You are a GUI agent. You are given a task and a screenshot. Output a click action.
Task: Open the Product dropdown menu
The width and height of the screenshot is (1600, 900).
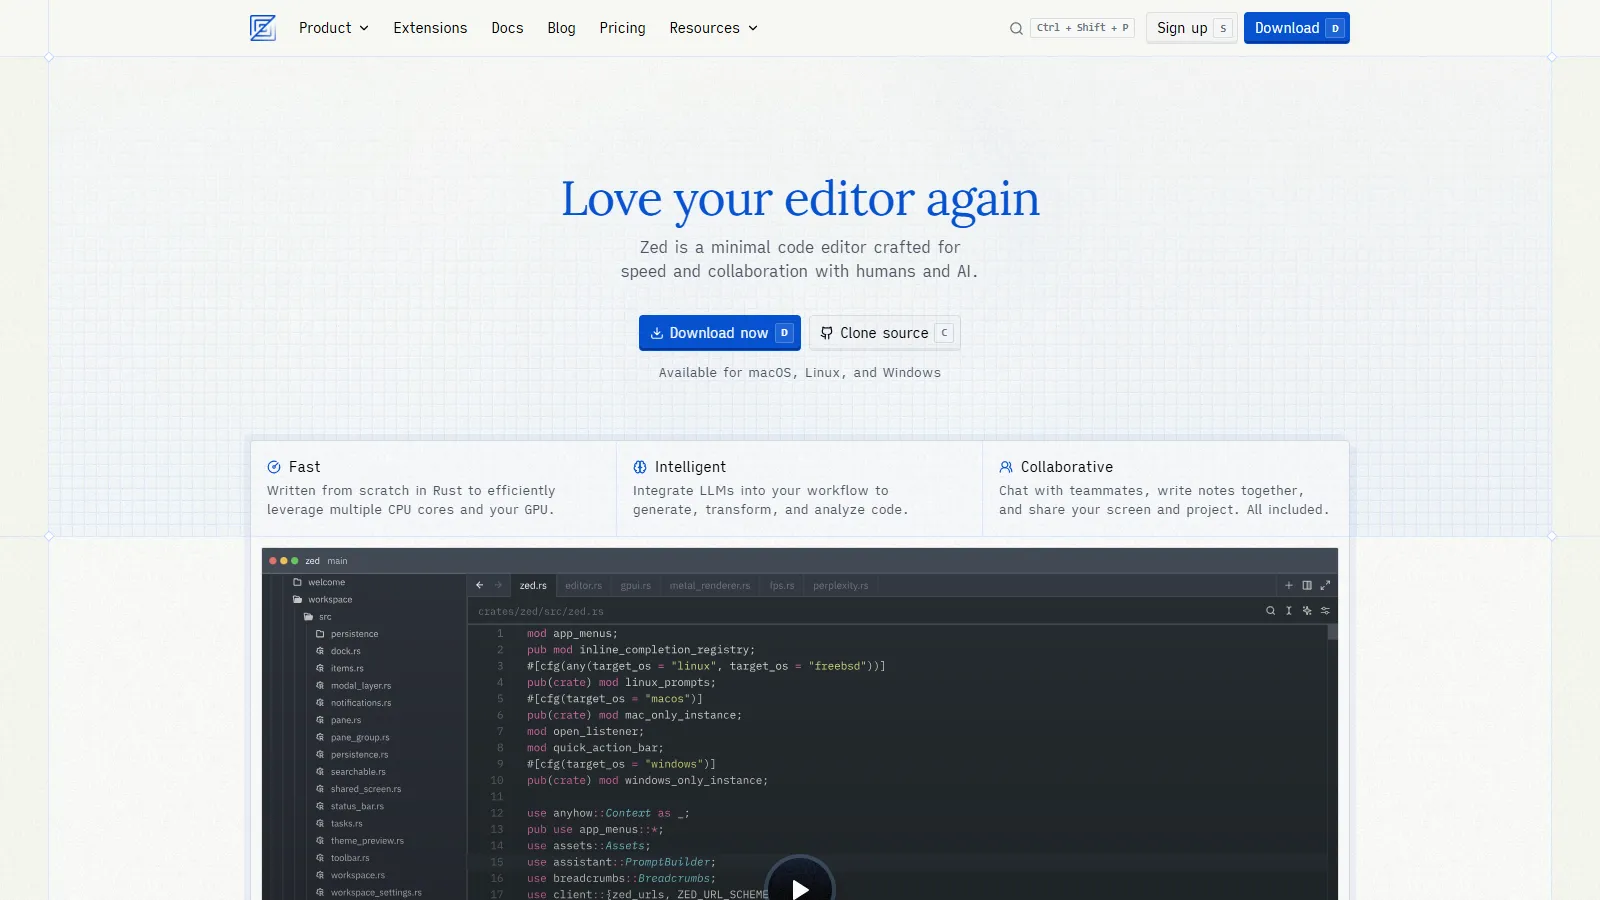pos(333,28)
